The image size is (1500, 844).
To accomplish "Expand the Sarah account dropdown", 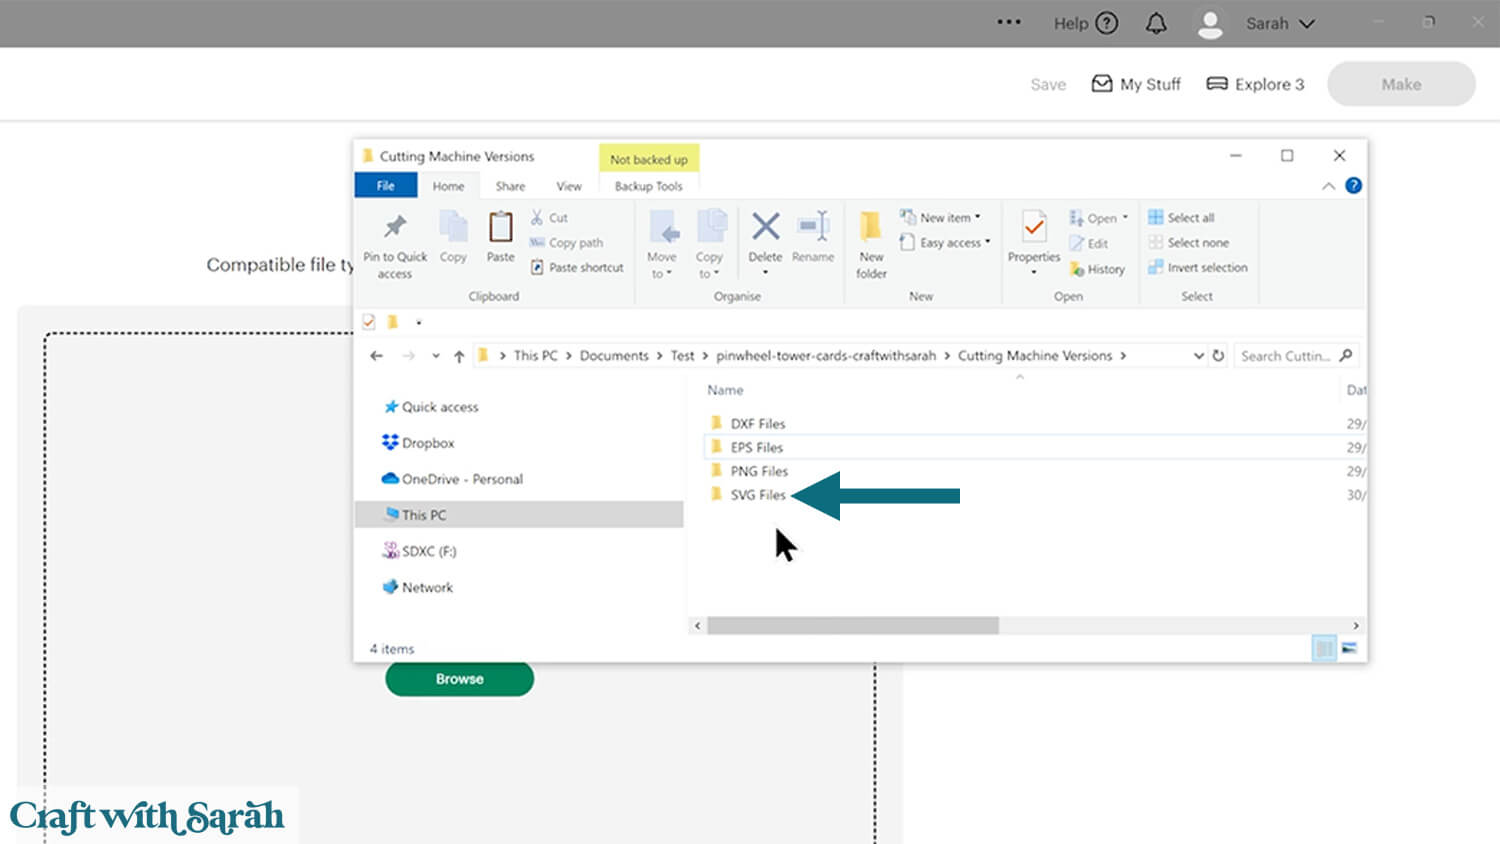I will click(1307, 24).
